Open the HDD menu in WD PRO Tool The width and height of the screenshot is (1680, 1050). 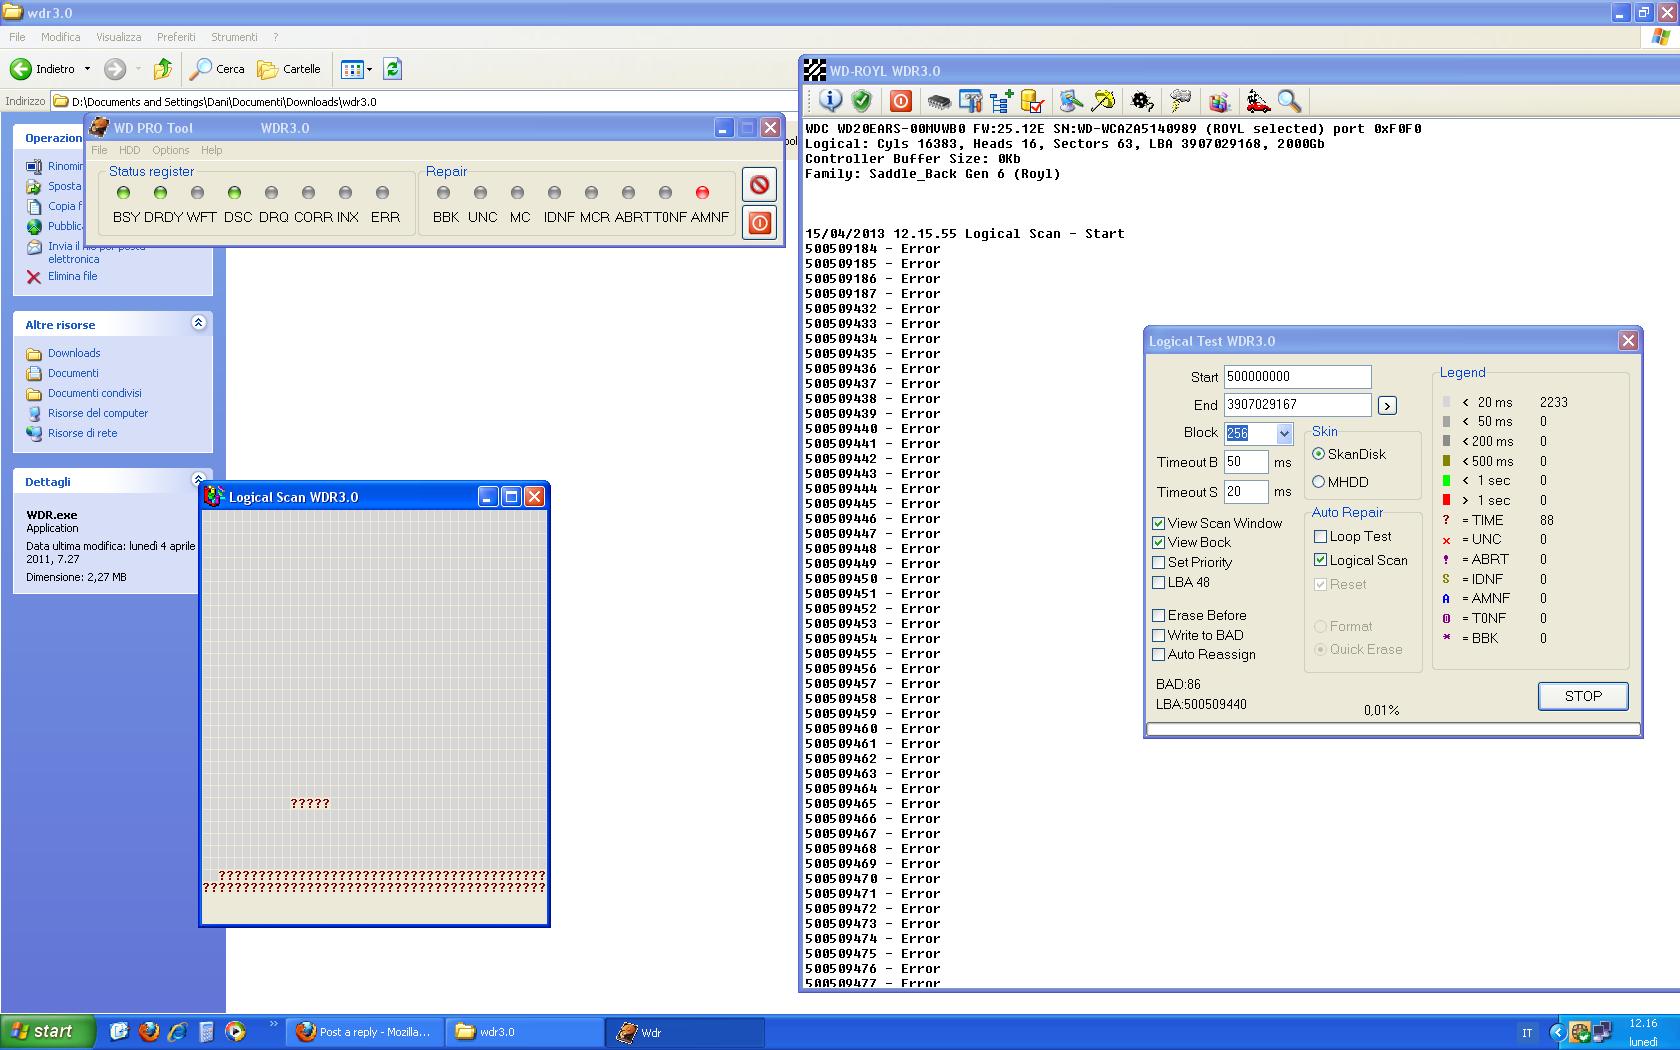click(130, 150)
